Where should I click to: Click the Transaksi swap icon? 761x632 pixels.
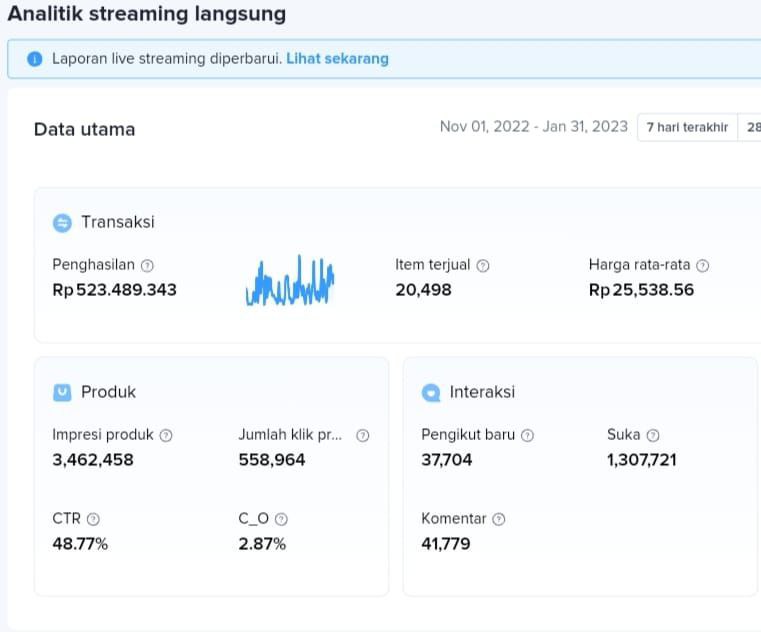(x=62, y=223)
